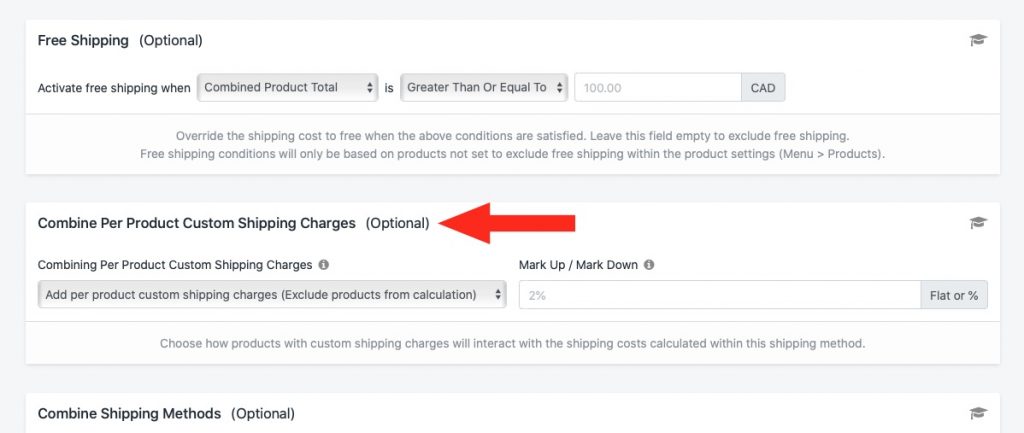Screen dimensions: 1024x433
Task: Click the Combine Shipping Methods heading
Action: coord(129,413)
